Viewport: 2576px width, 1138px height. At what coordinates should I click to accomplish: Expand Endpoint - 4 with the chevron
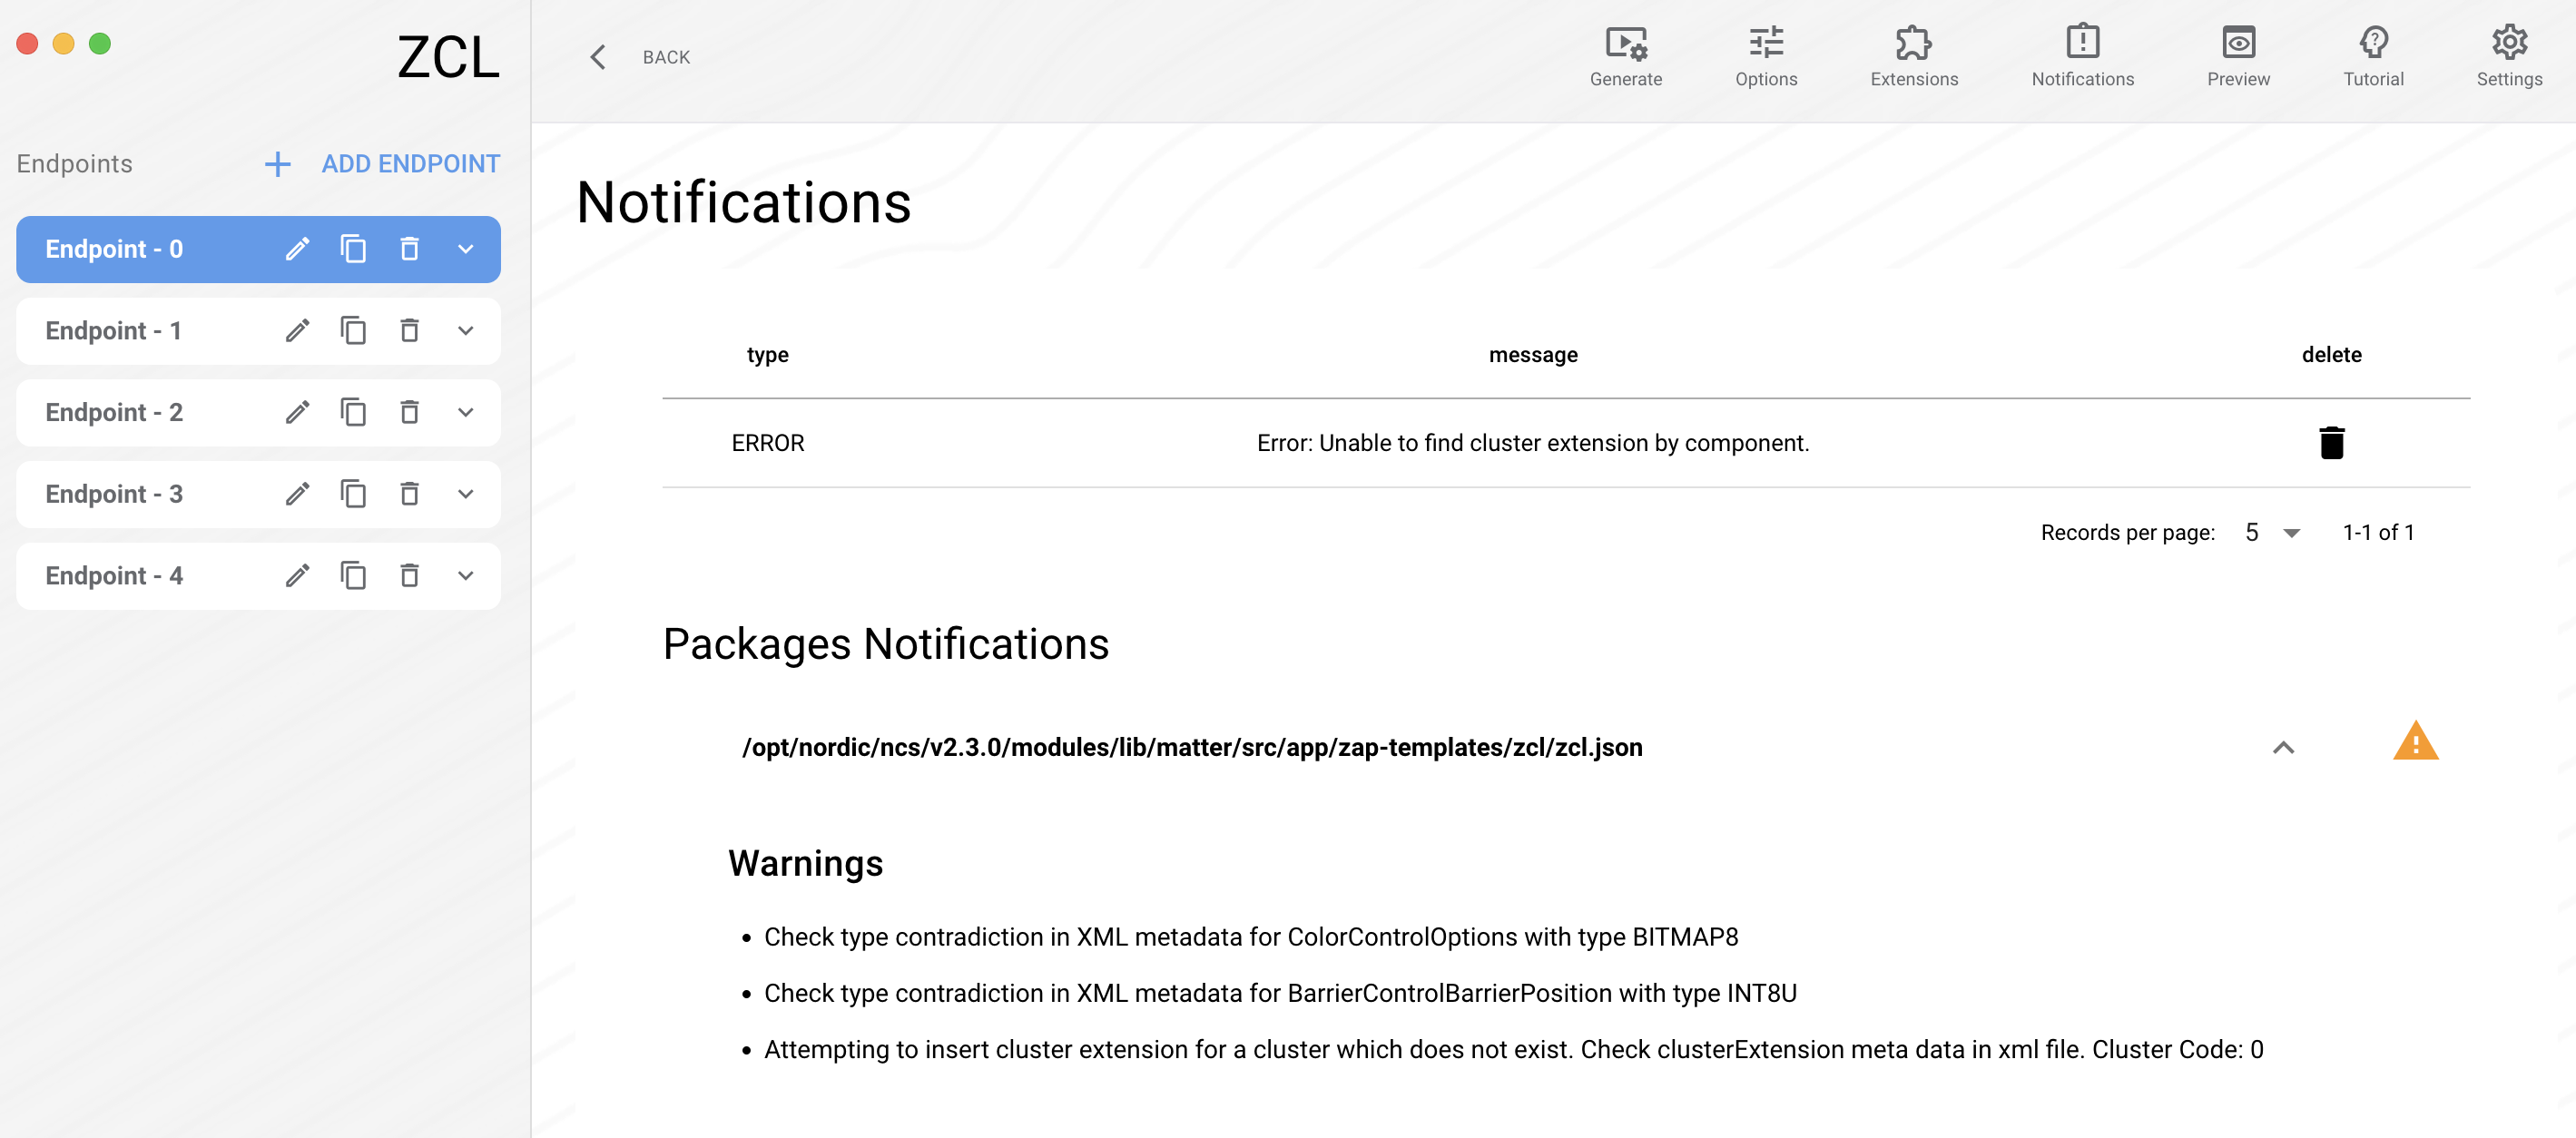[x=465, y=576]
